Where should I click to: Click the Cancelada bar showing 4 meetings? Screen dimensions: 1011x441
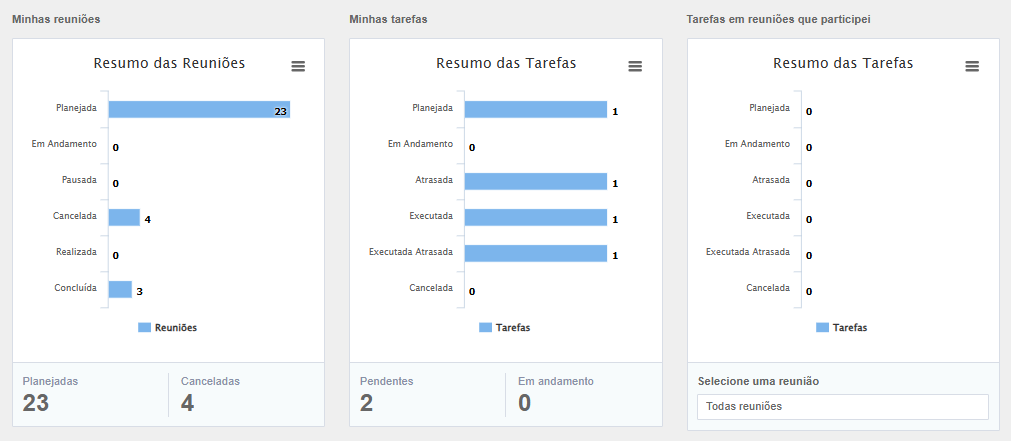[124, 218]
